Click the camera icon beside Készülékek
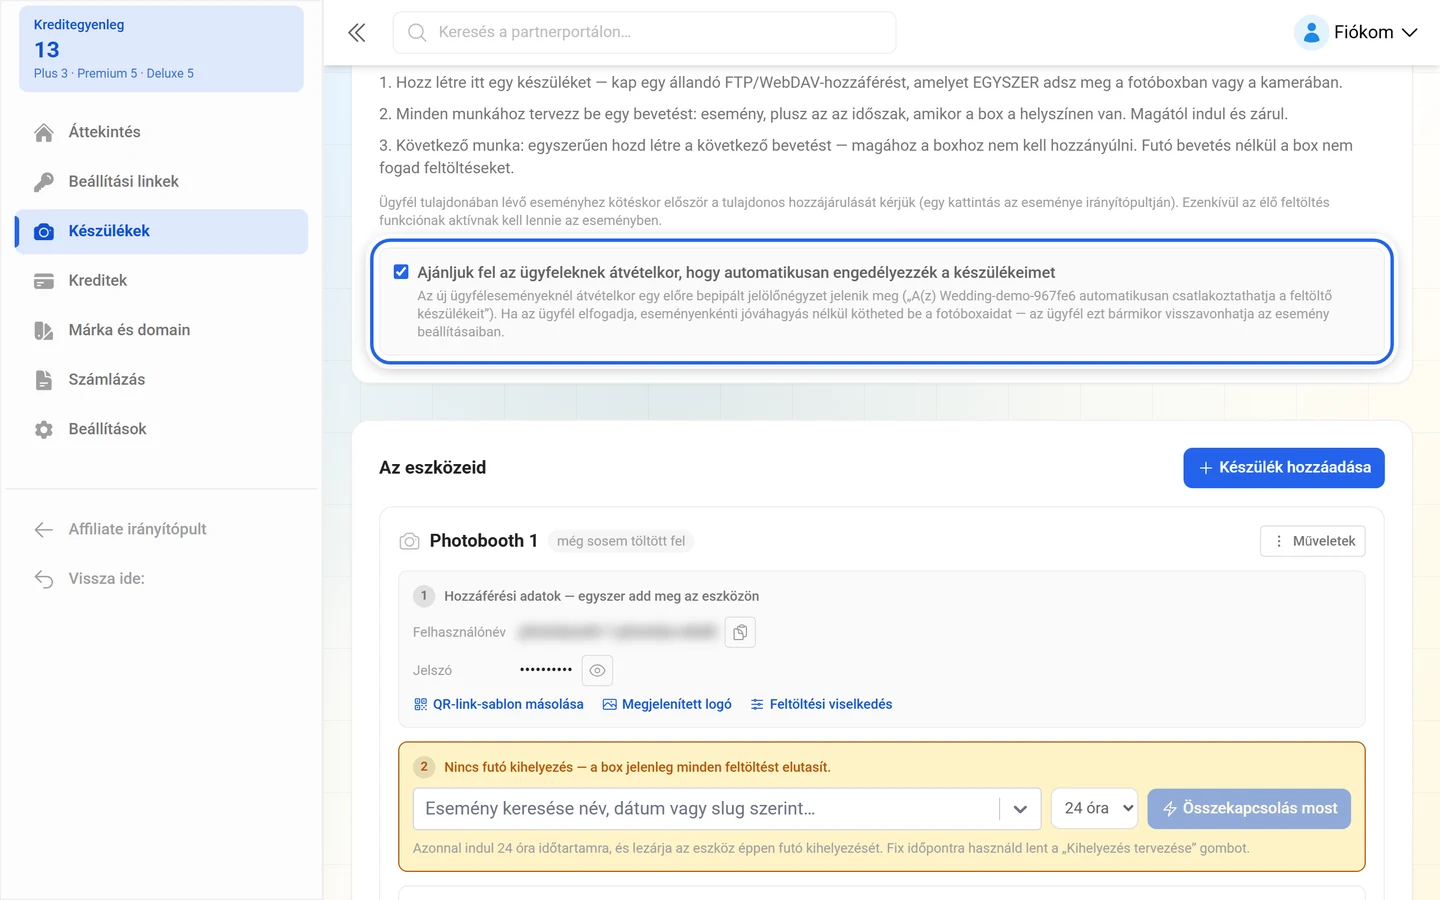This screenshot has width=1440, height=900. point(44,231)
